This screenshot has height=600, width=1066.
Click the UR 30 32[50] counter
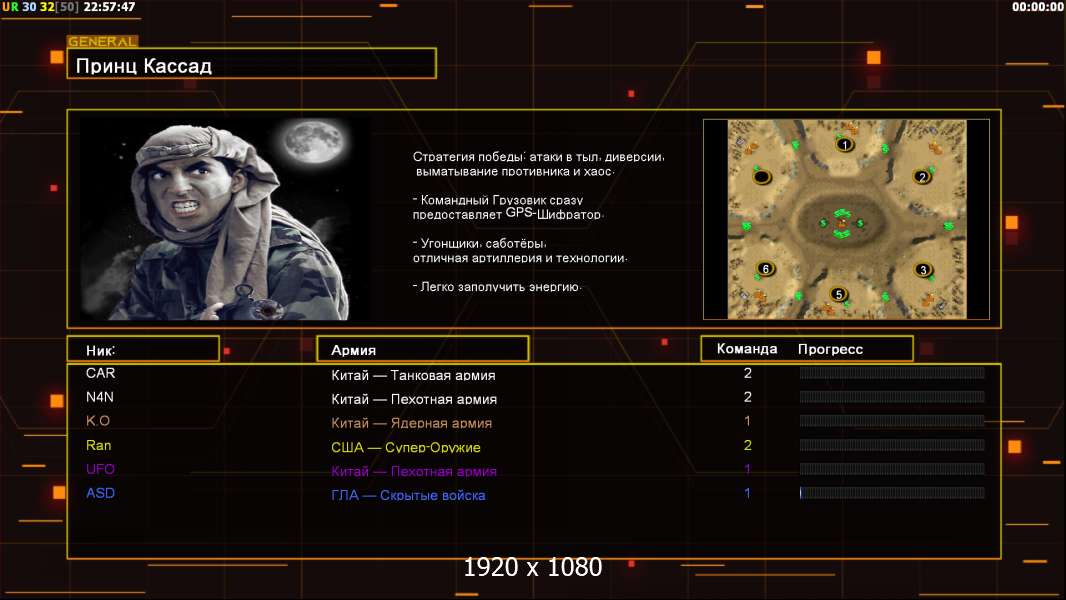(40, 7)
